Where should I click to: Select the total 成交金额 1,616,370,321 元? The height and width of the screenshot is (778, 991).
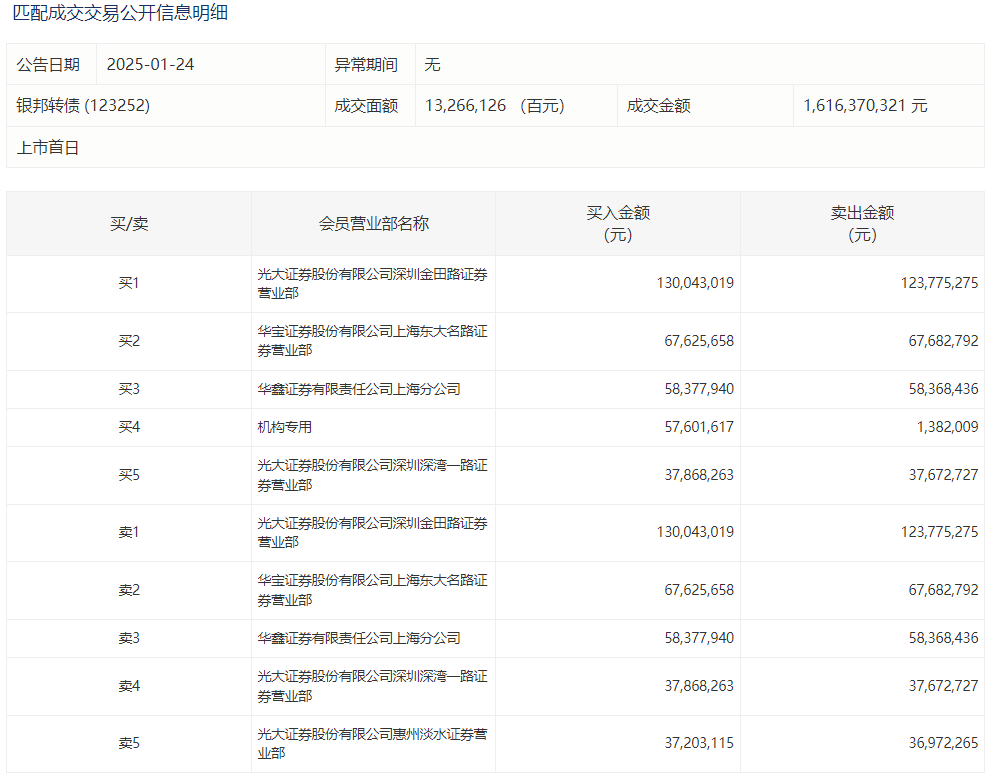pyautogui.click(x=864, y=105)
